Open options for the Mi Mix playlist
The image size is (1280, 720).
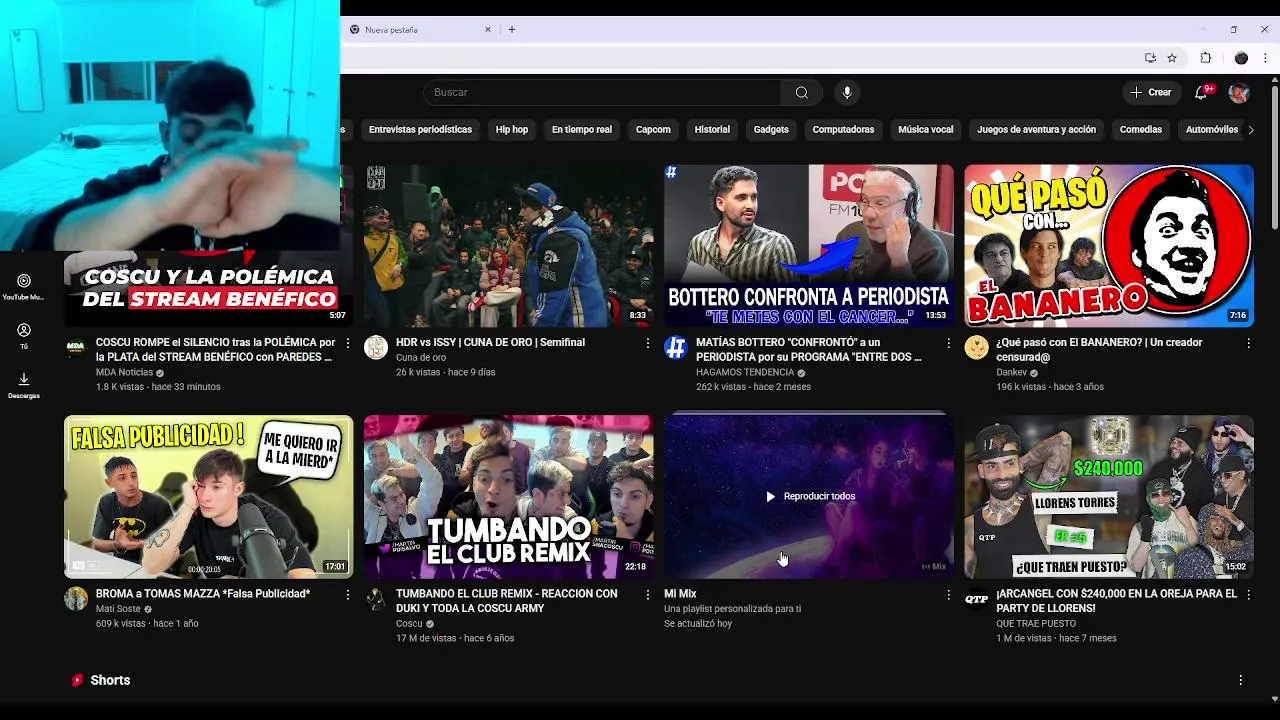point(948,595)
